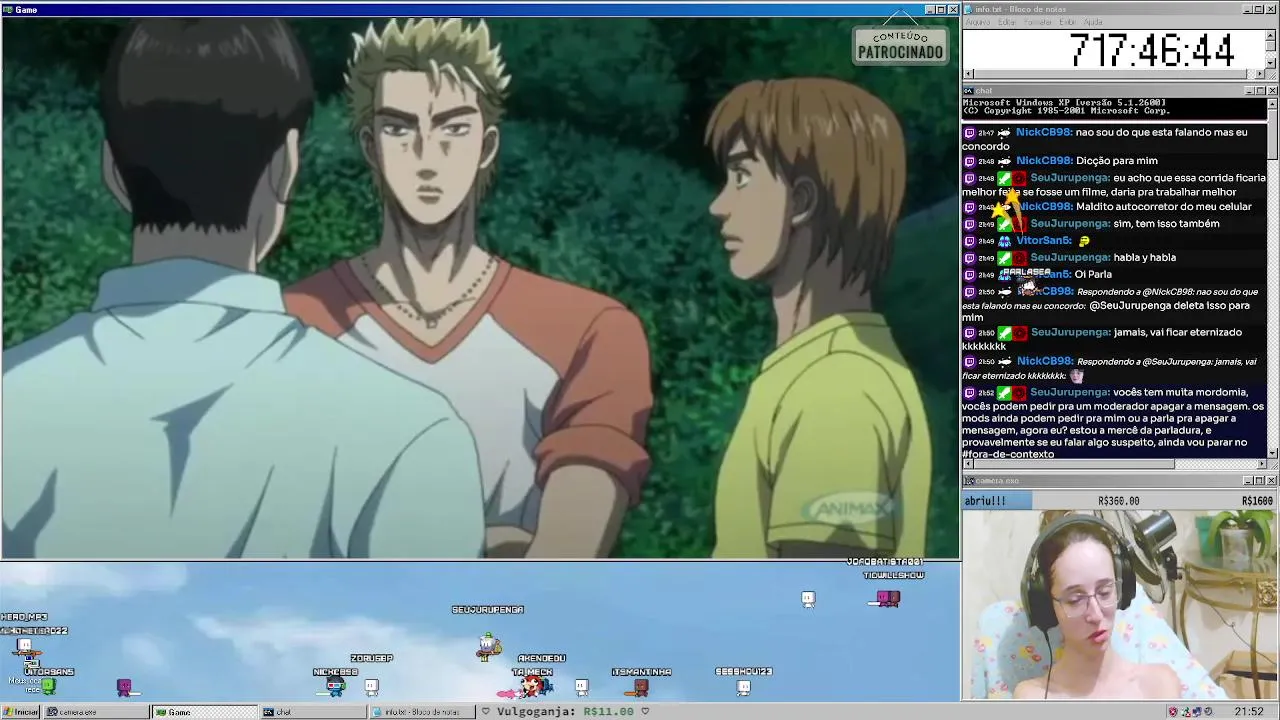Screen dimensions: 1280x720
Task: Switch to chat taskbar button
Action: coord(312,712)
